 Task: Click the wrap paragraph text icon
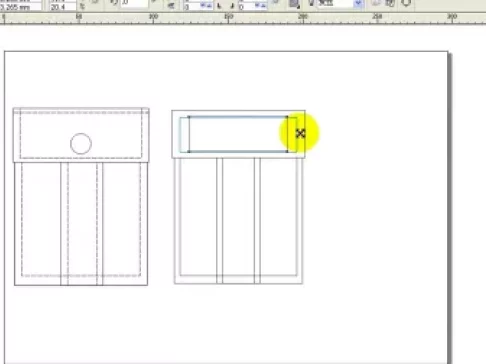click(294, 4)
